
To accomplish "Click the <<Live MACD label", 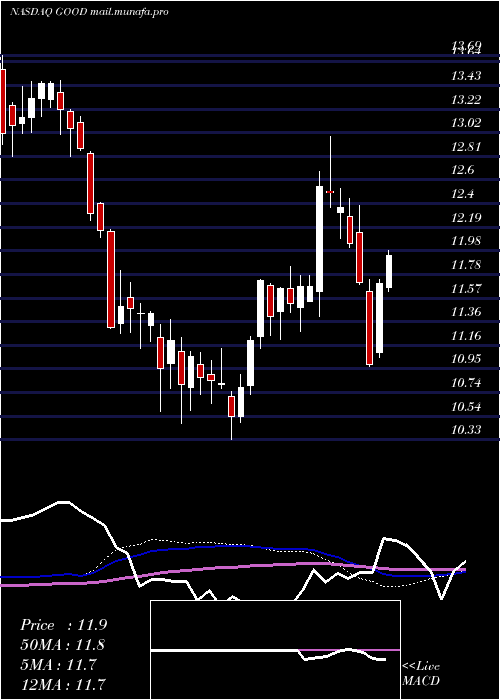I will coord(421,673).
